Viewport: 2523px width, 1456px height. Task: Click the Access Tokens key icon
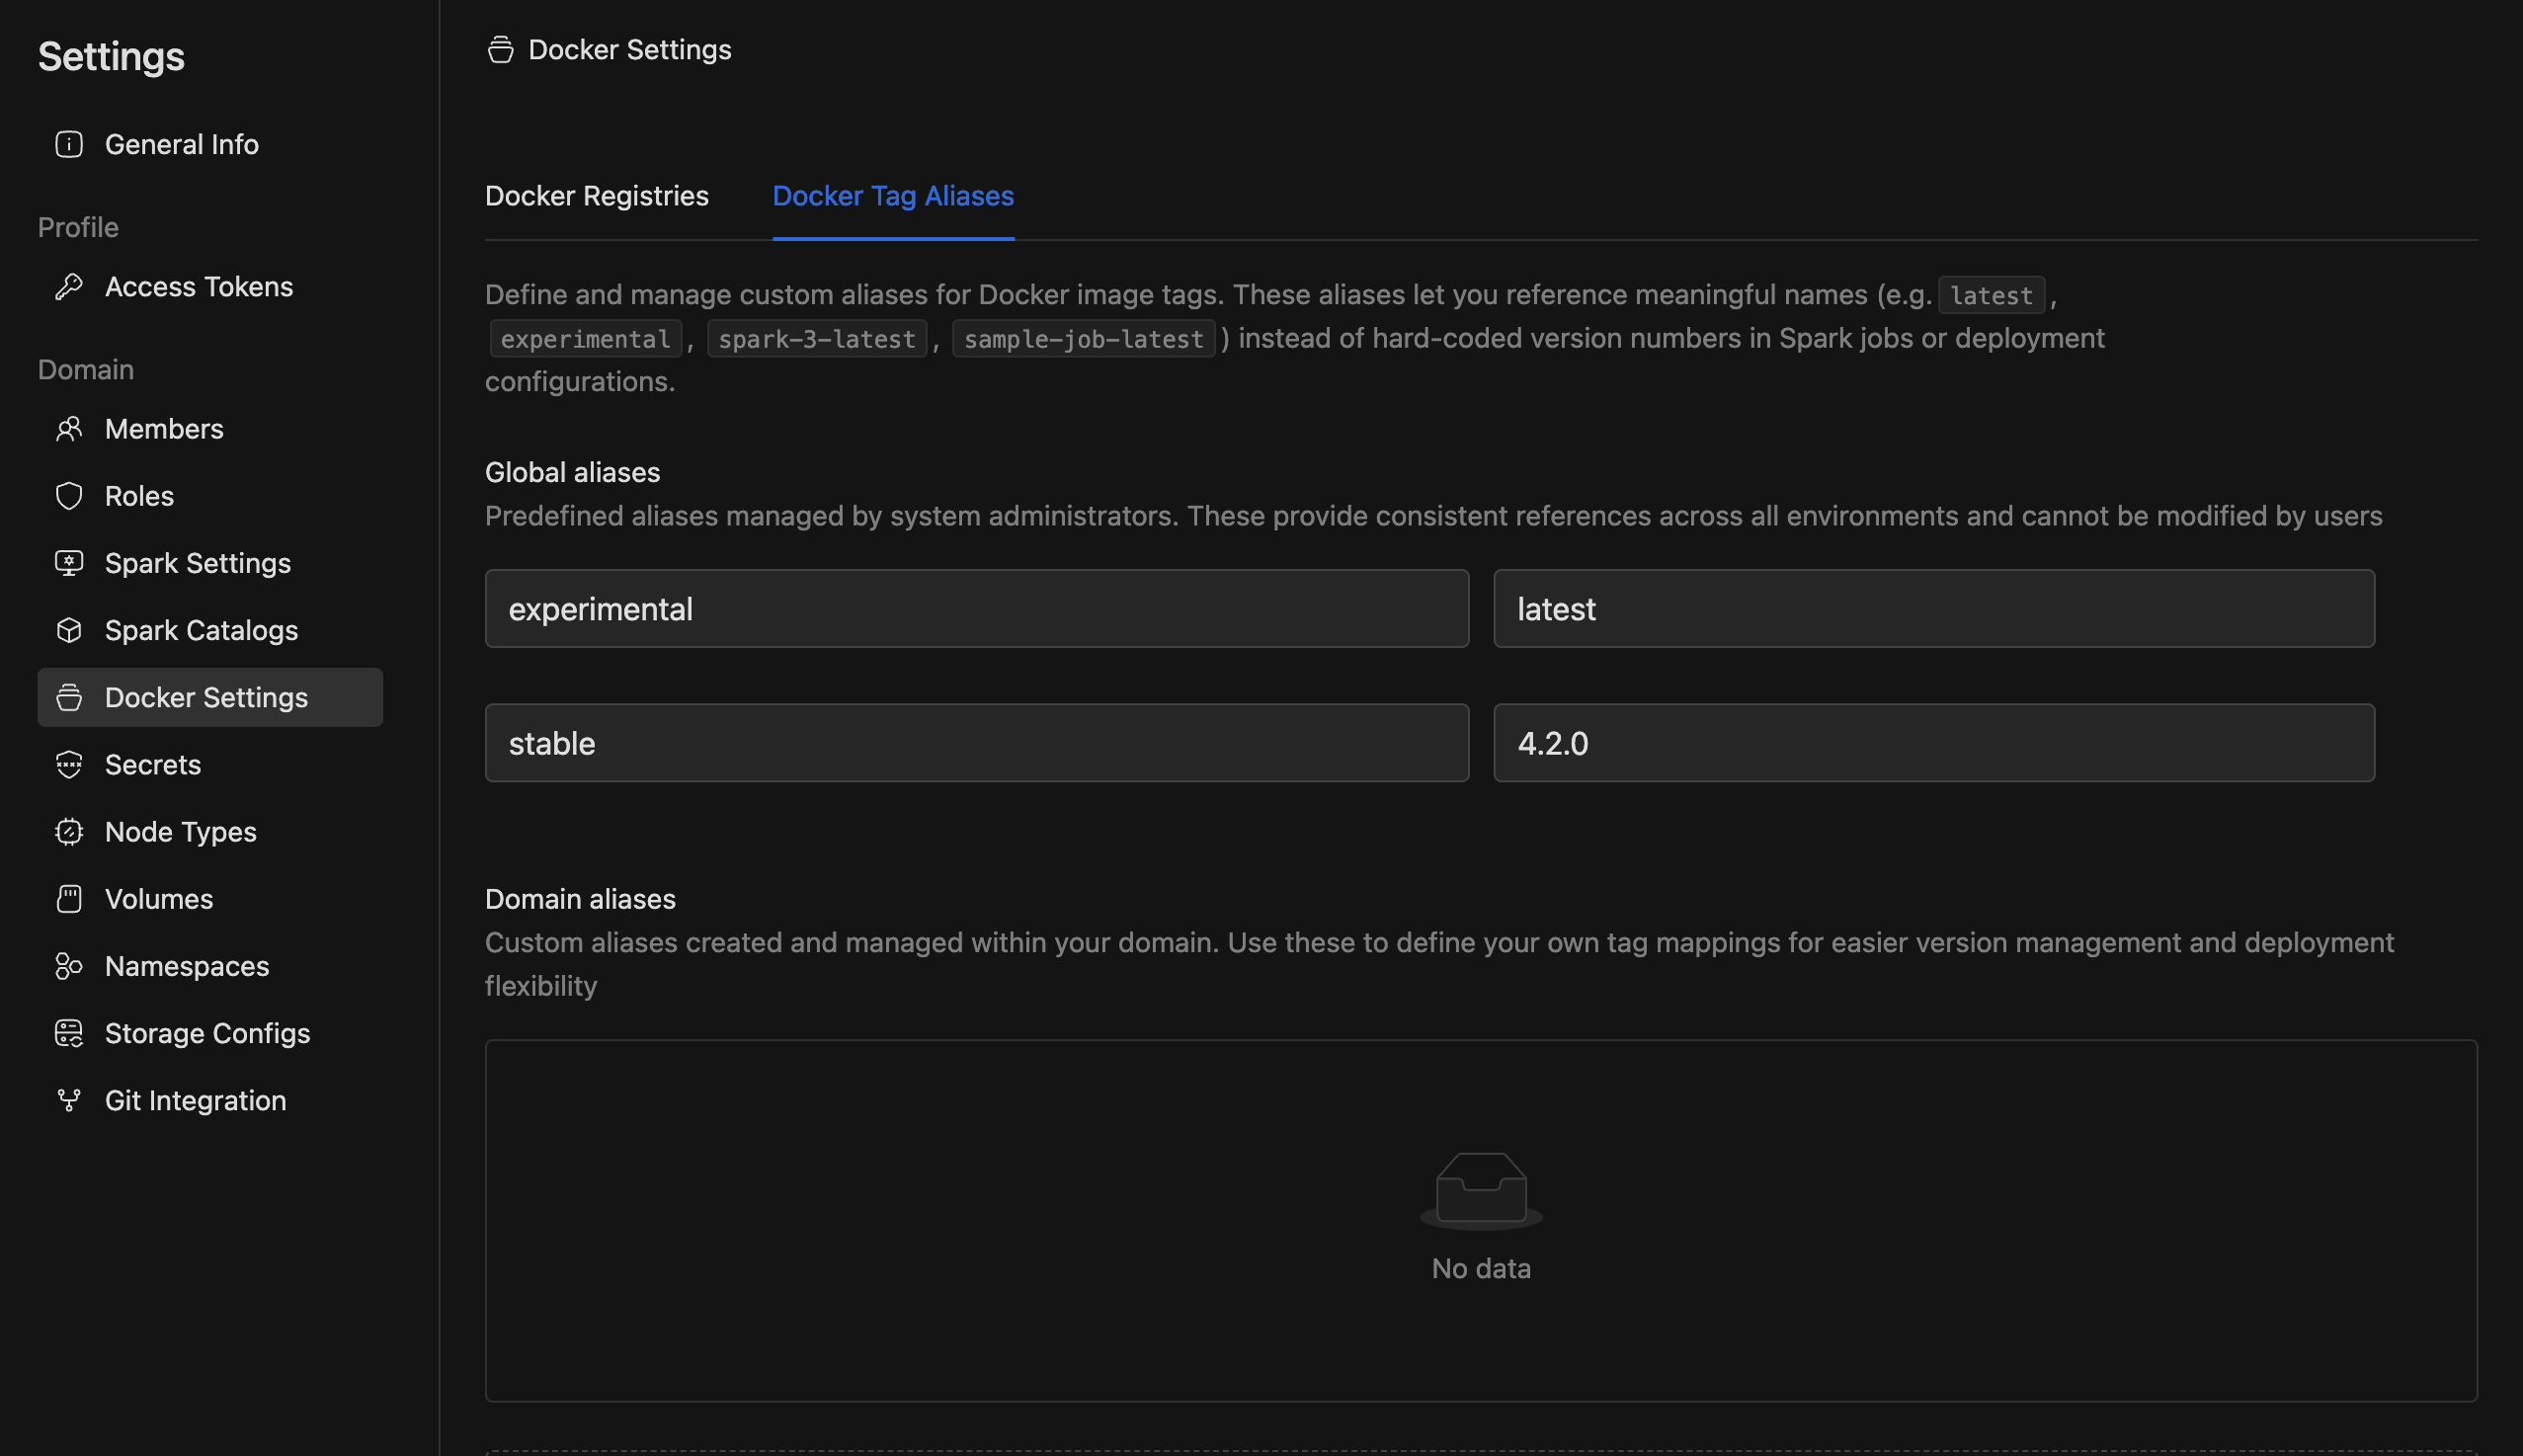point(69,287)
